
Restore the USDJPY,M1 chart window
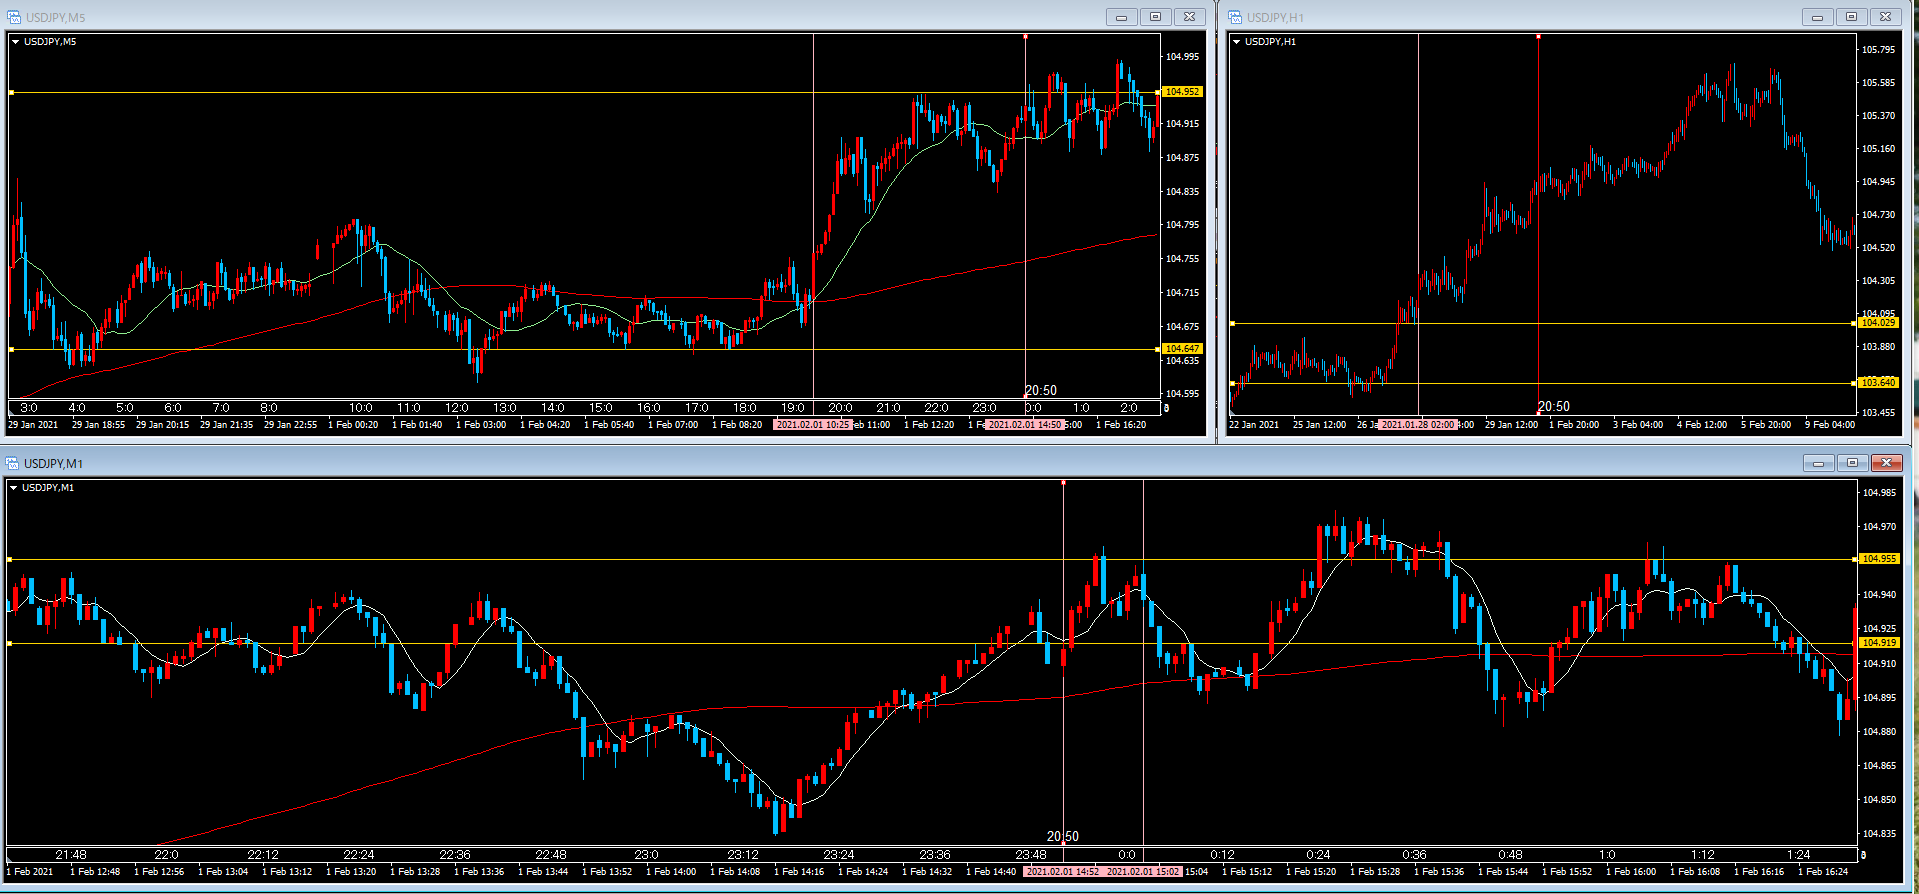tap(1852, 463)
